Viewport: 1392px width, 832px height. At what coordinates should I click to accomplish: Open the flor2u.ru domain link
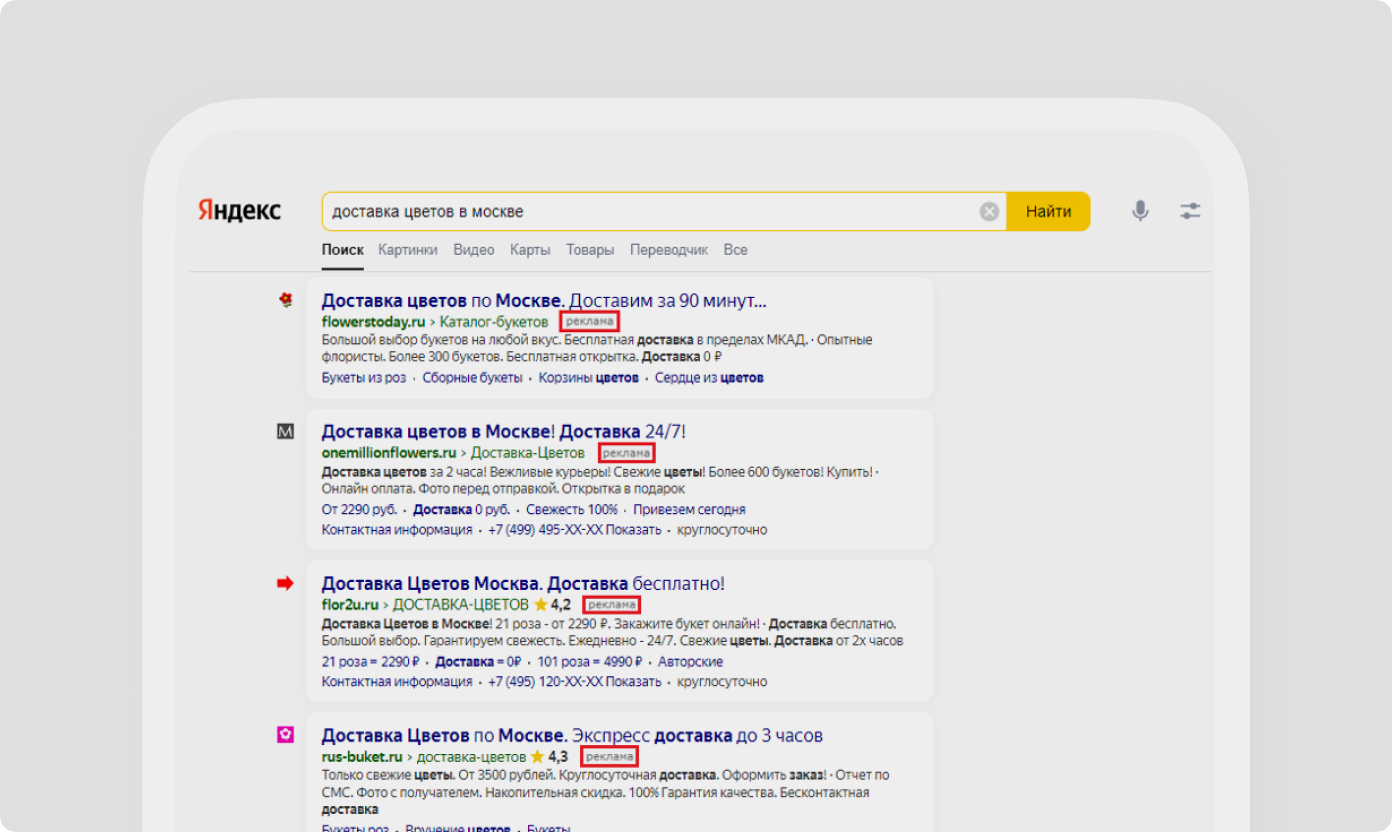coord(350,605)
